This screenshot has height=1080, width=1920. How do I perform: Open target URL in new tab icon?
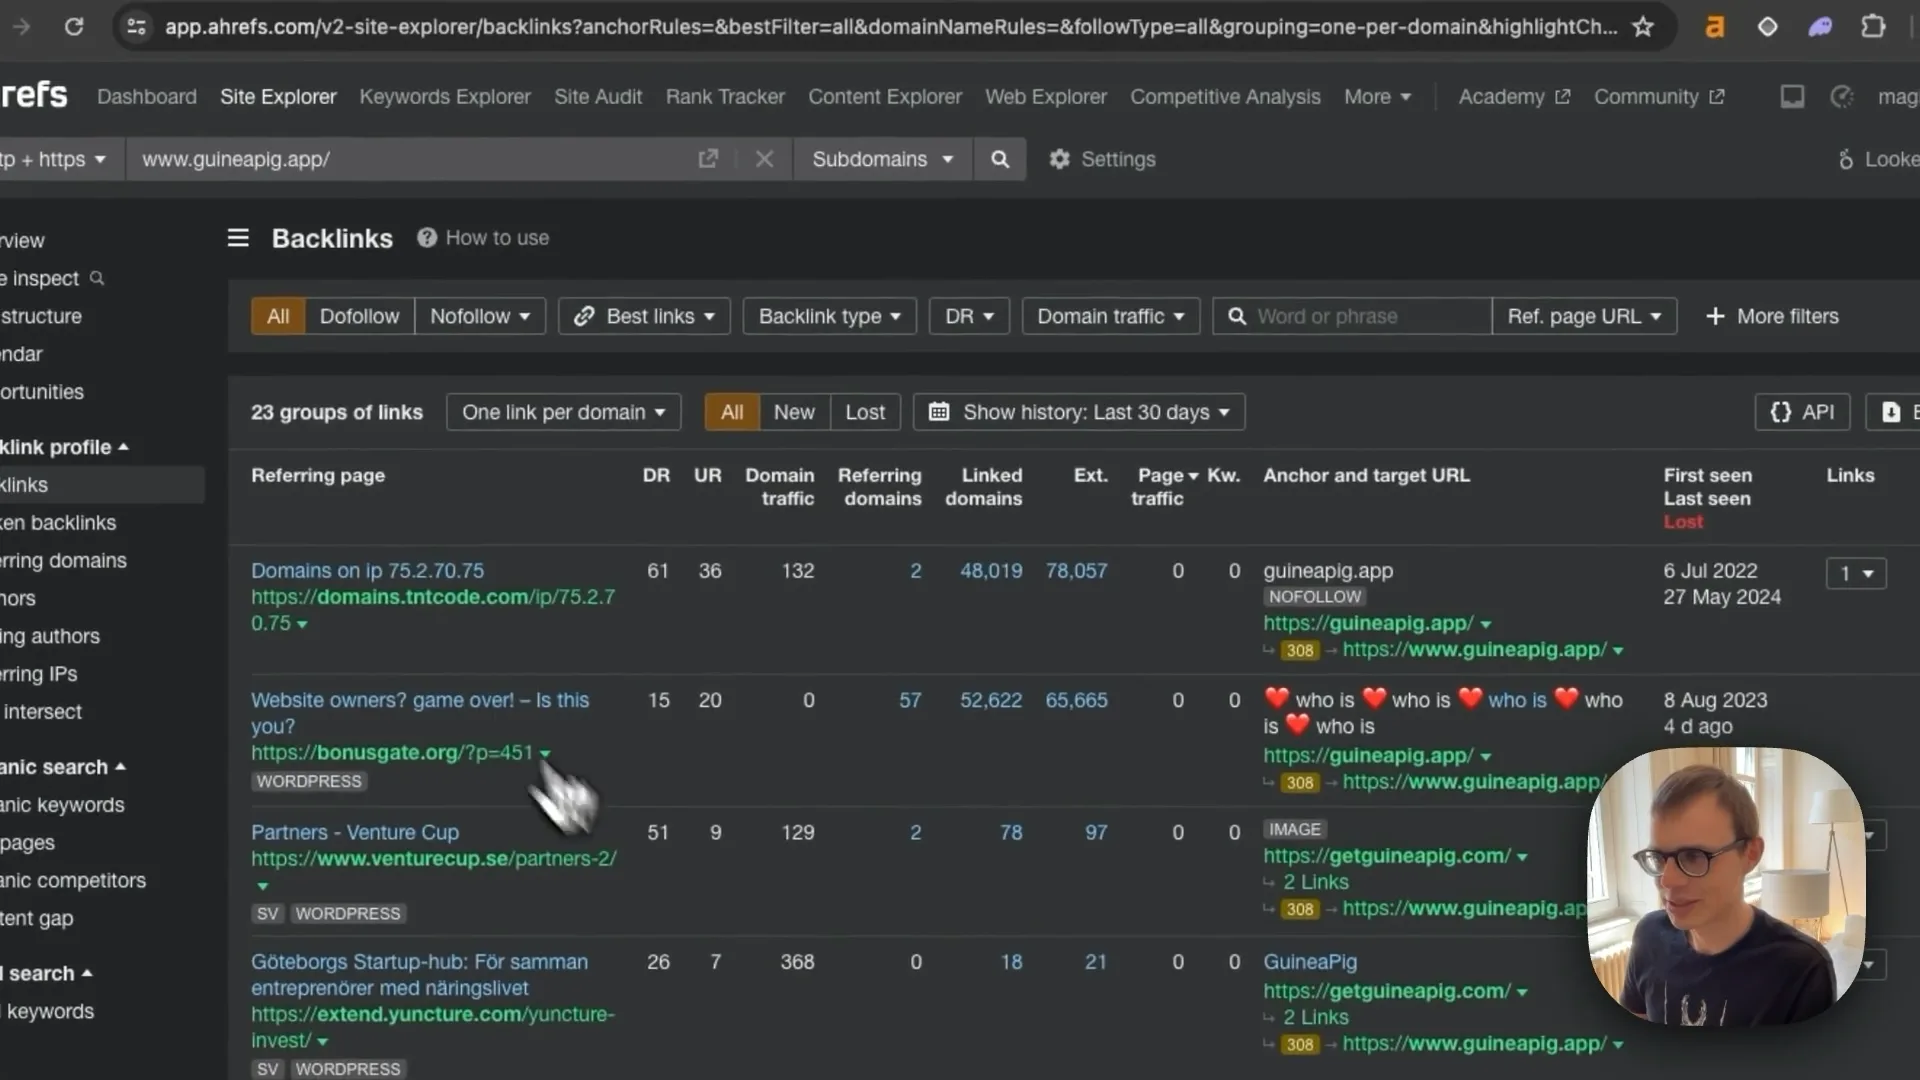[x=708, y=159]
